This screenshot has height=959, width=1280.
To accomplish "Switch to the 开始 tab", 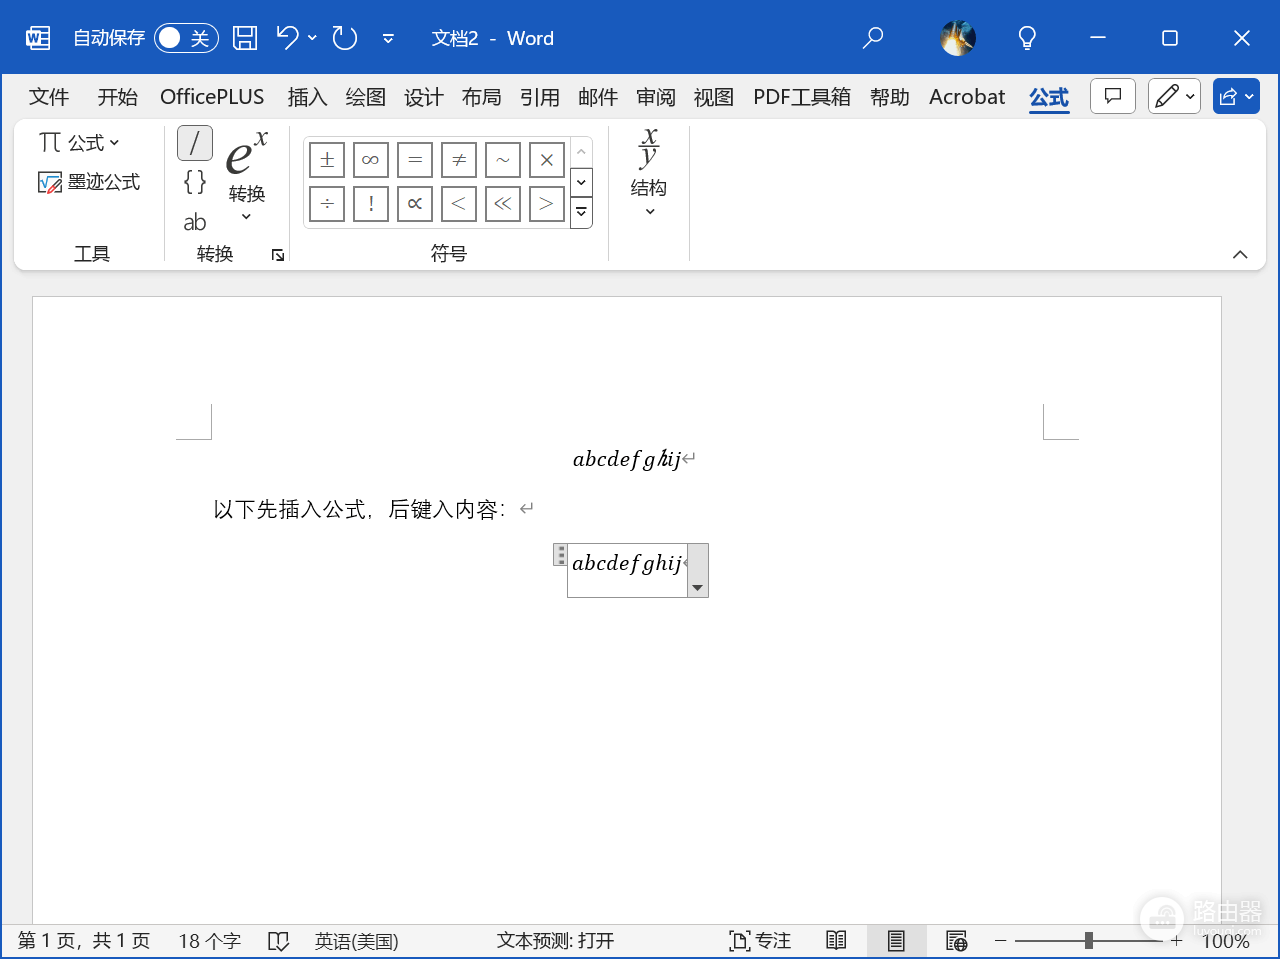I will 118,97.
